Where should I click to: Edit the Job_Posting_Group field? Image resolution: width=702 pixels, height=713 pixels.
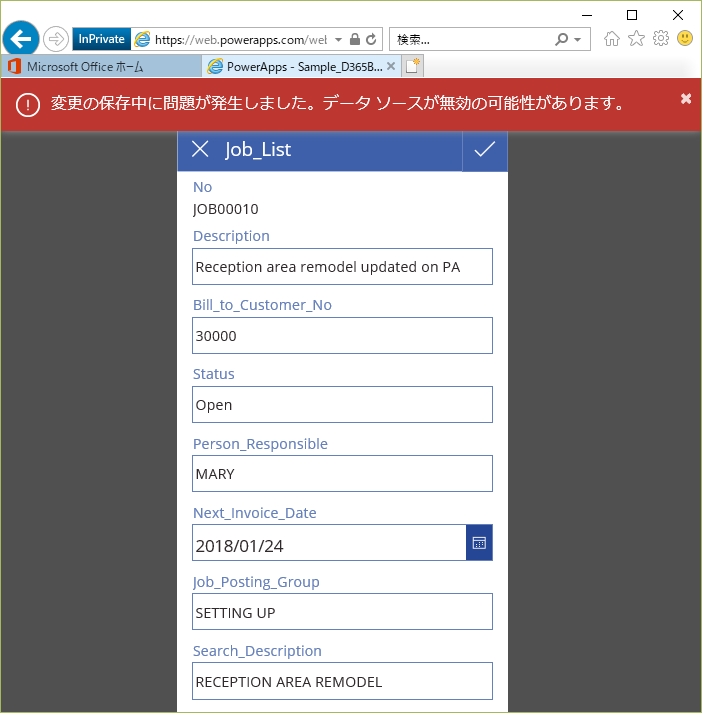point(342,612)
